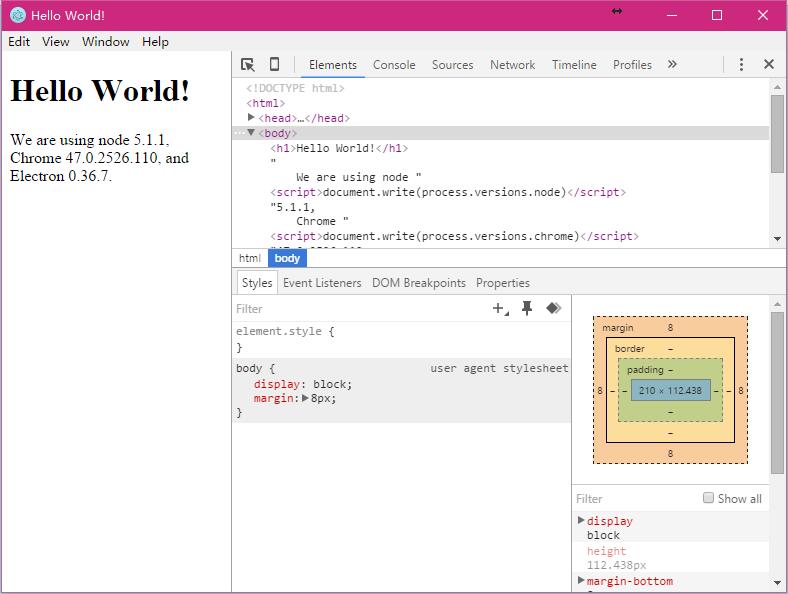Expand the head element node
Viewport: 788px width, 594px height.
tap(252, 118)
